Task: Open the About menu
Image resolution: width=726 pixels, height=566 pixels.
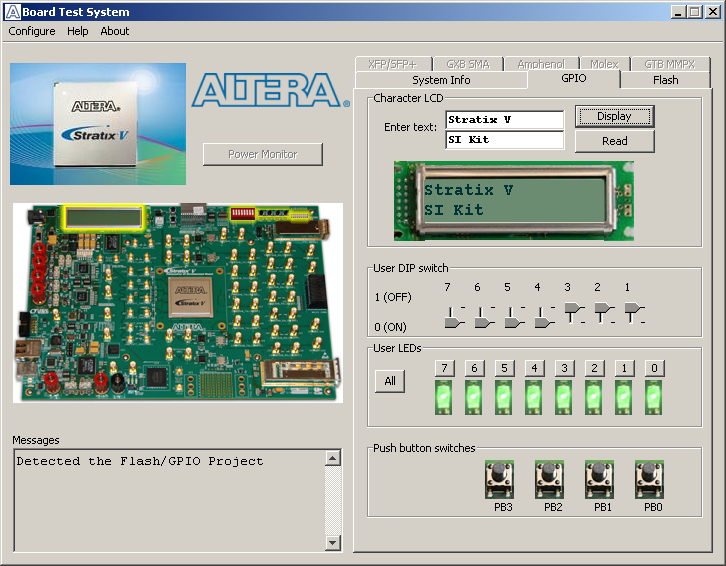Action: [114, 31]
